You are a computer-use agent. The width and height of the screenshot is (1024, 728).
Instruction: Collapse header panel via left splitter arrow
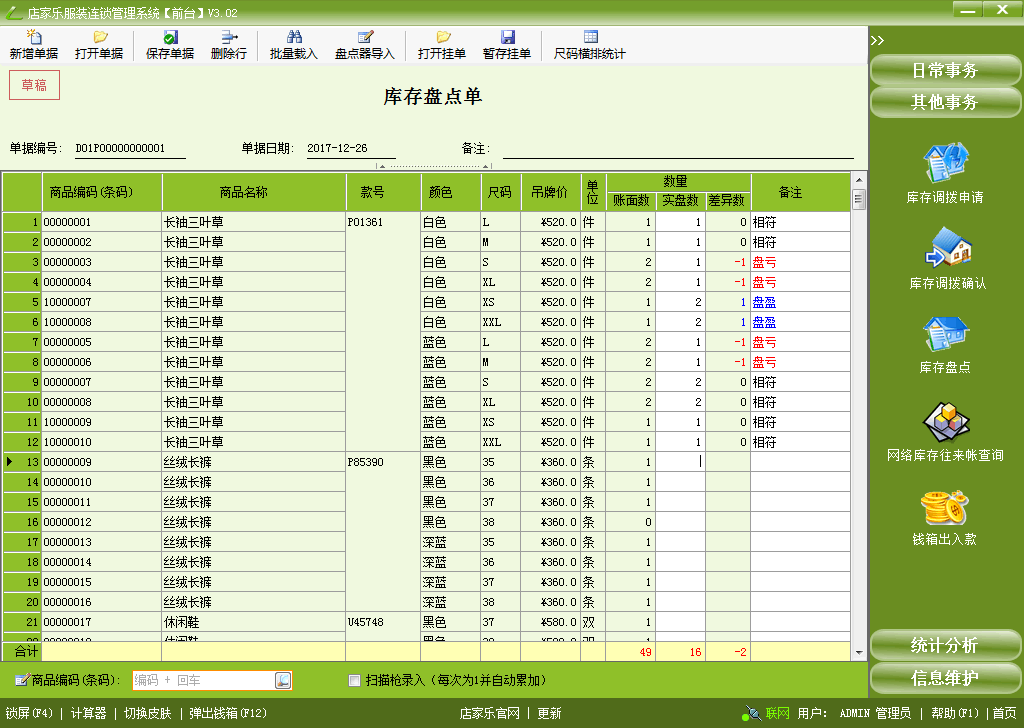tap(382, 166)
